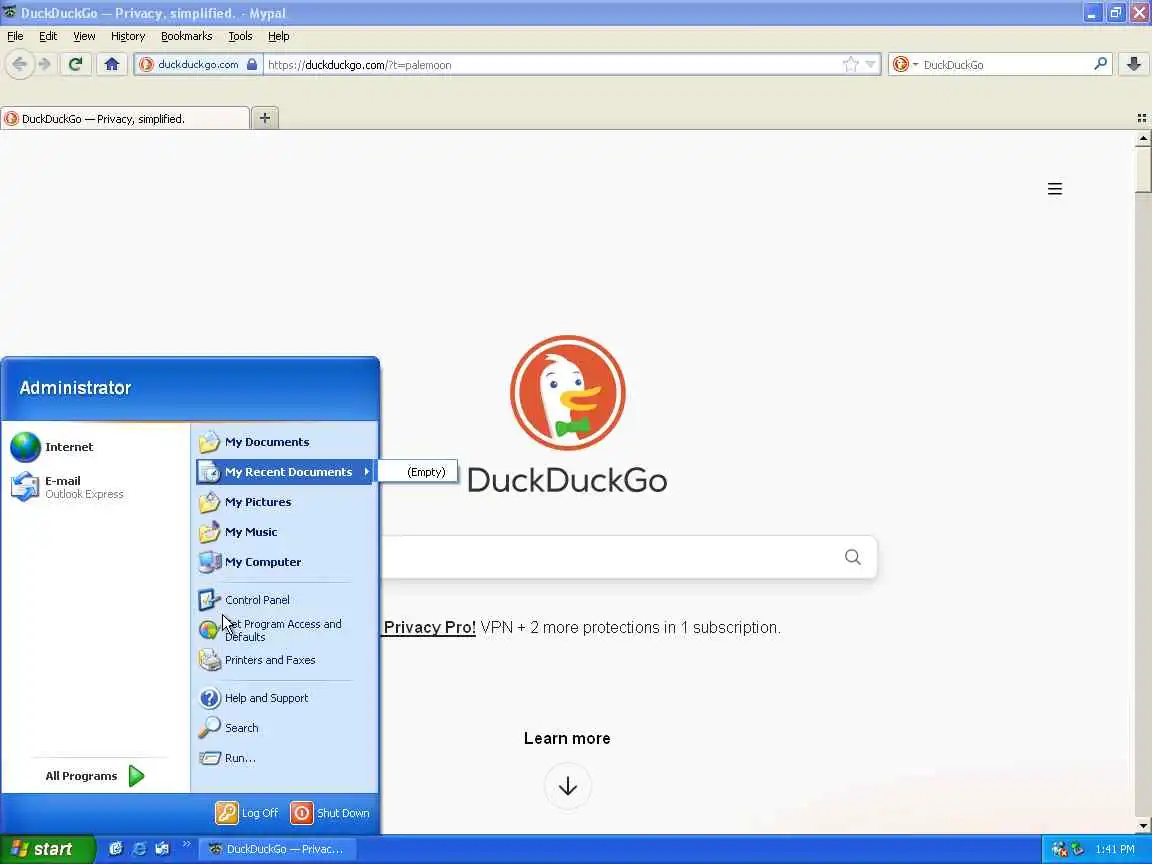
Task: Open My Pictures folder
Action: click(285, 502)
